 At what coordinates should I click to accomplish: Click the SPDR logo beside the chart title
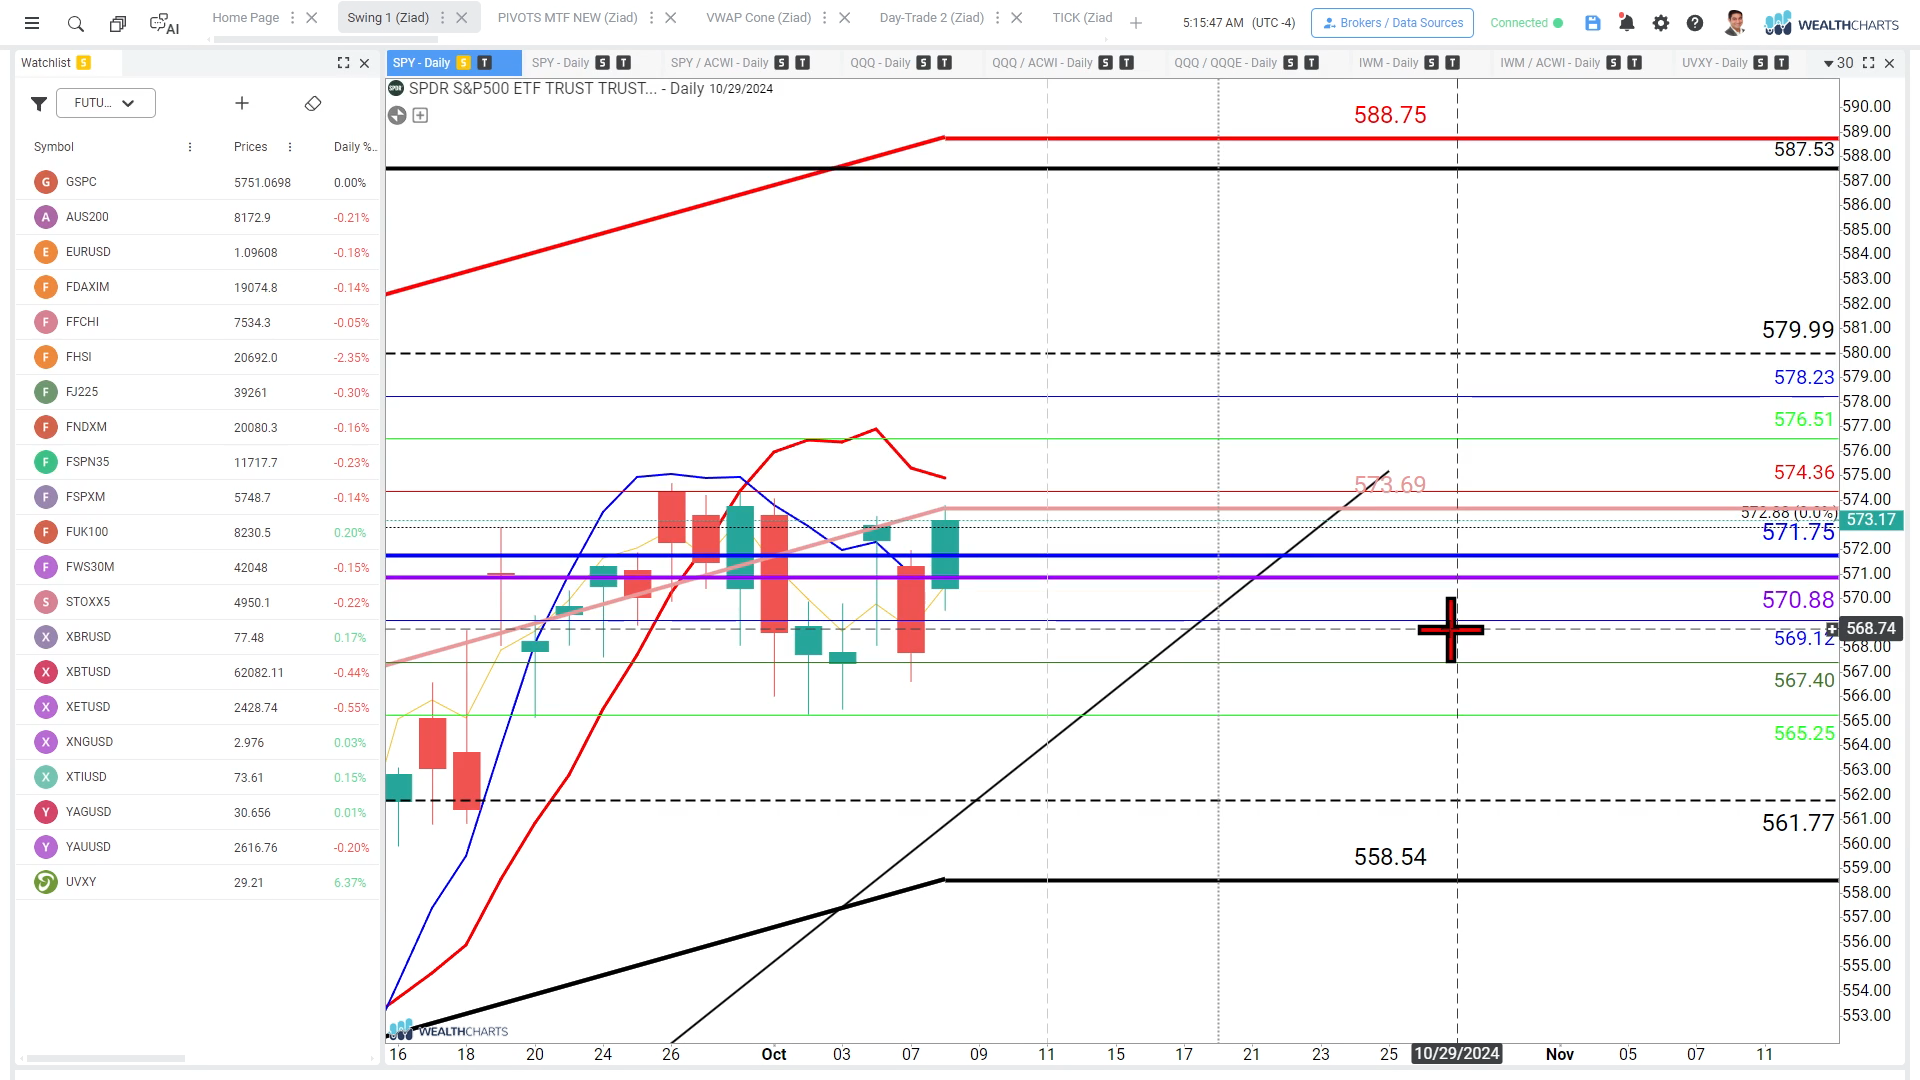396,88
